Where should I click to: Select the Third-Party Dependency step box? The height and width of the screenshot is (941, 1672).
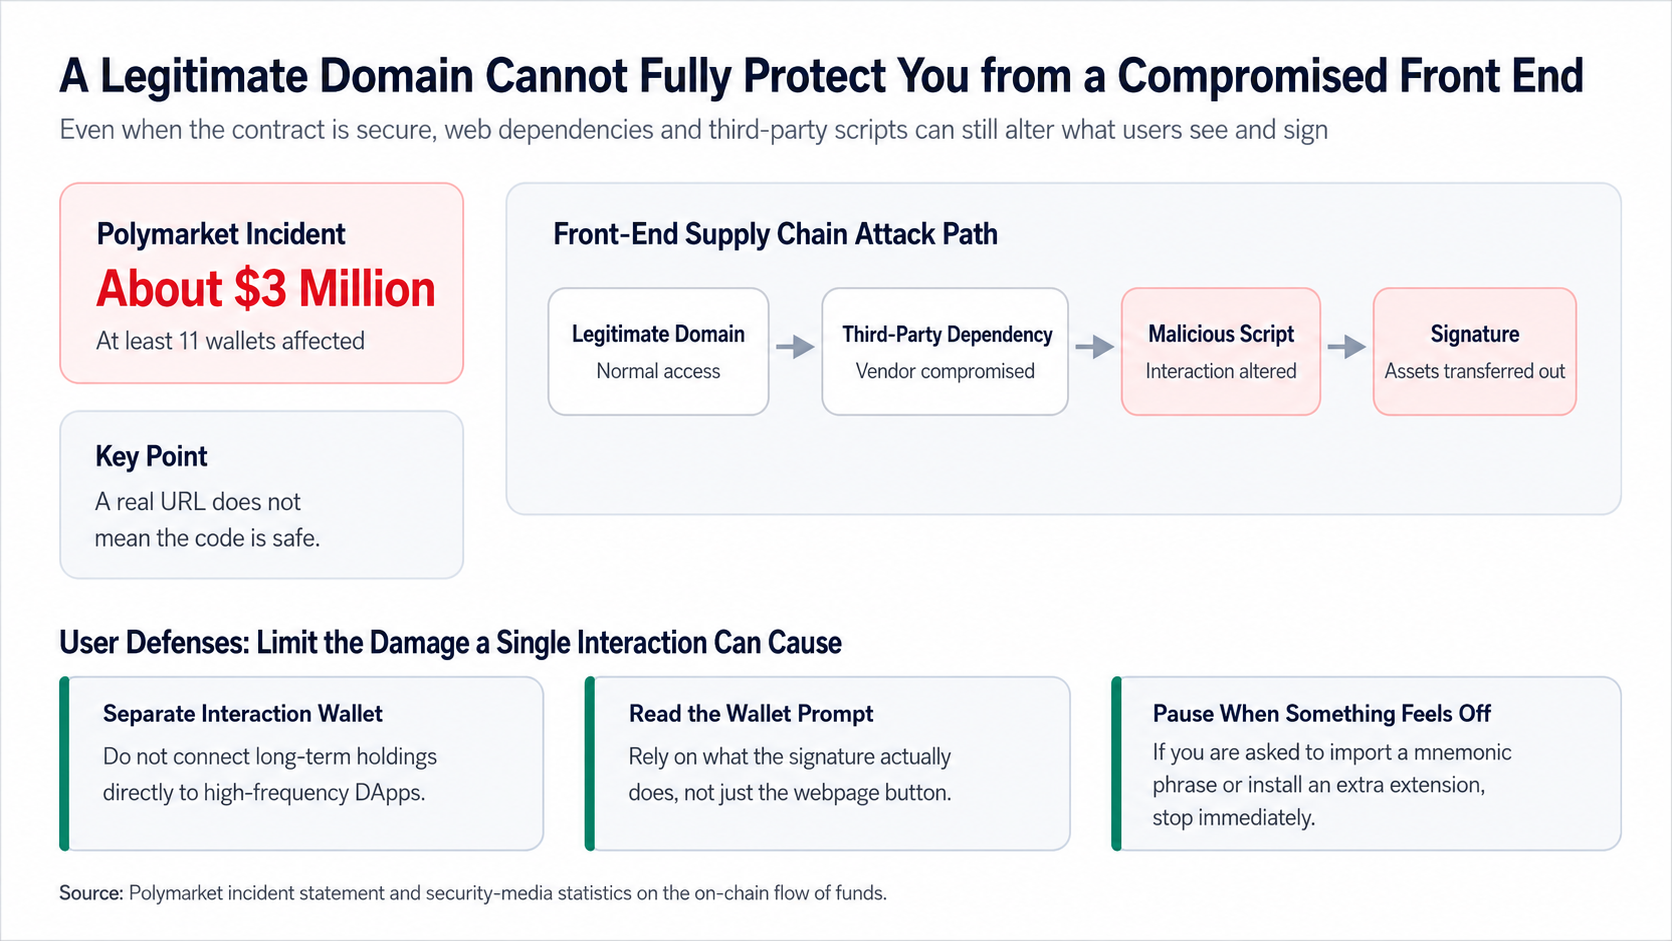coord(945,351)
